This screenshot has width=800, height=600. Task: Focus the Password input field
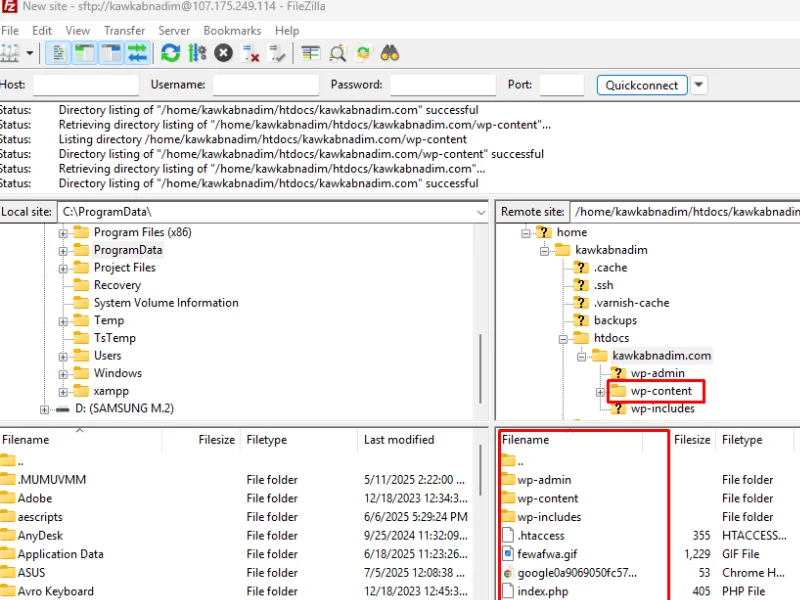click(443, 85)
